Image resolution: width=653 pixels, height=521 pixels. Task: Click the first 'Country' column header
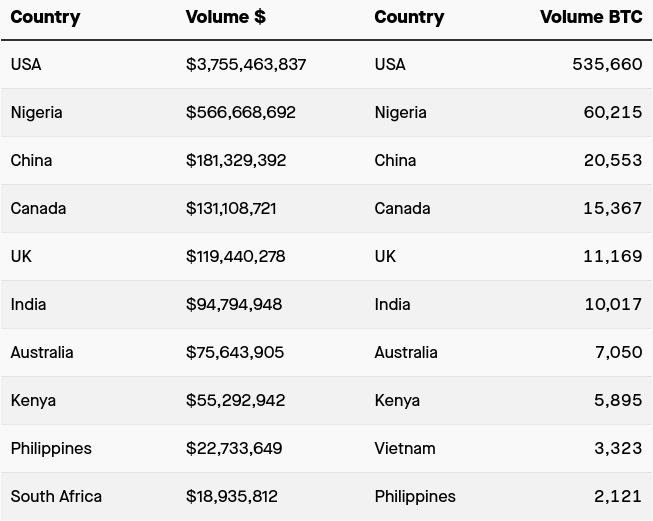(x=45, y=17)
